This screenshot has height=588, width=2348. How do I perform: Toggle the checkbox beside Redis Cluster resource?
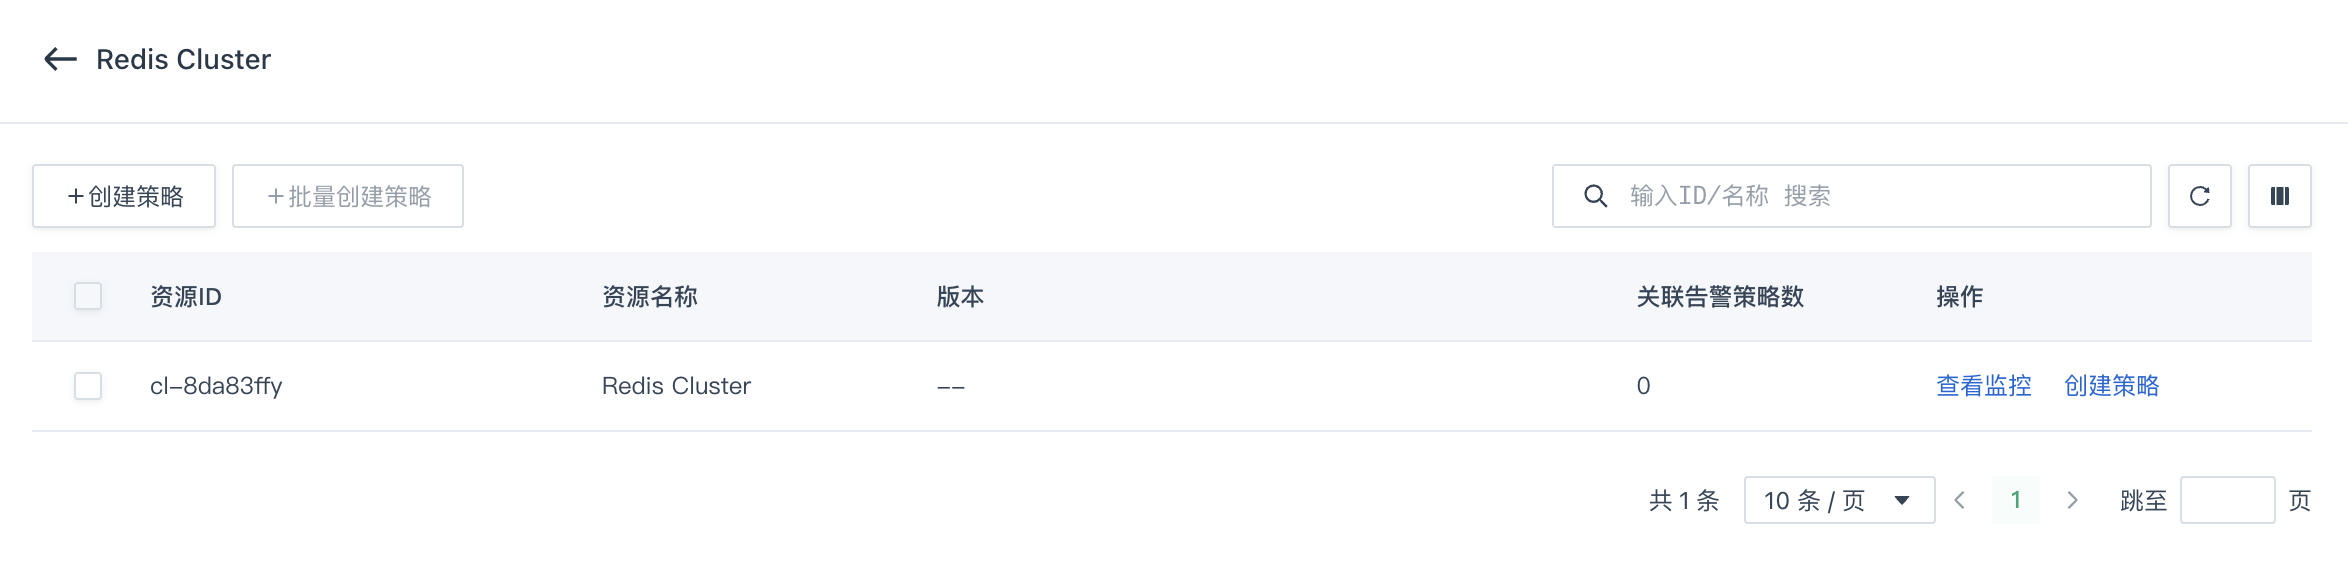pyautogui.click(x=88, y=386)
